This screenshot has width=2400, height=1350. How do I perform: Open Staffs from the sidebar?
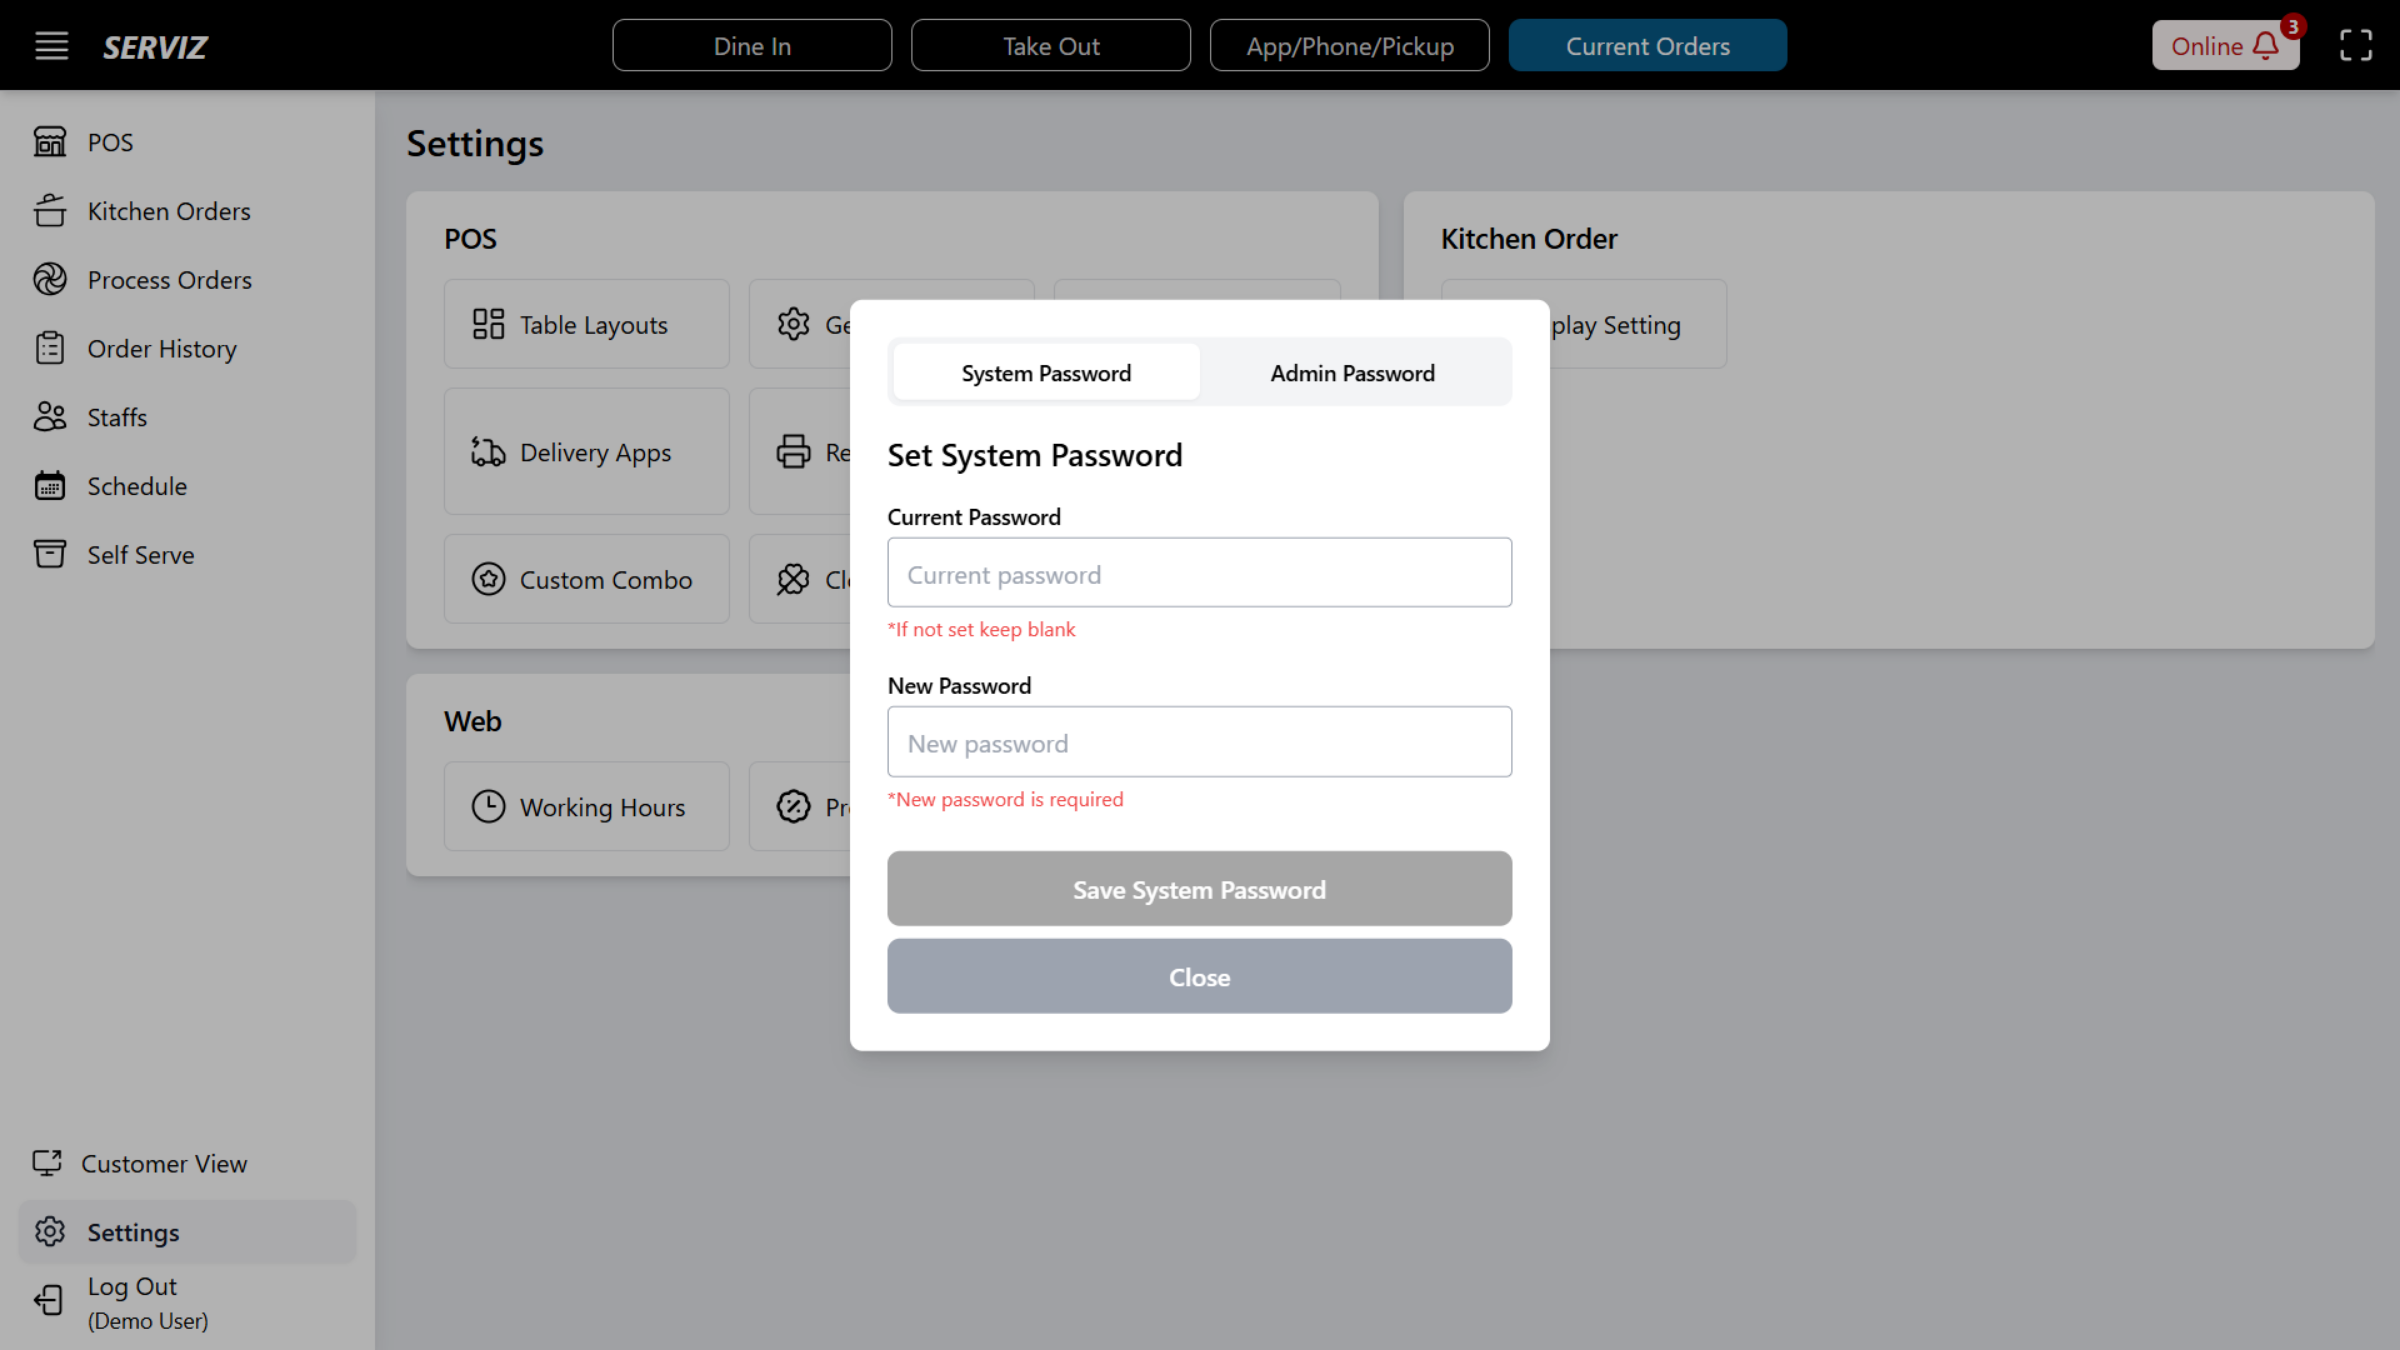point(116,417)
